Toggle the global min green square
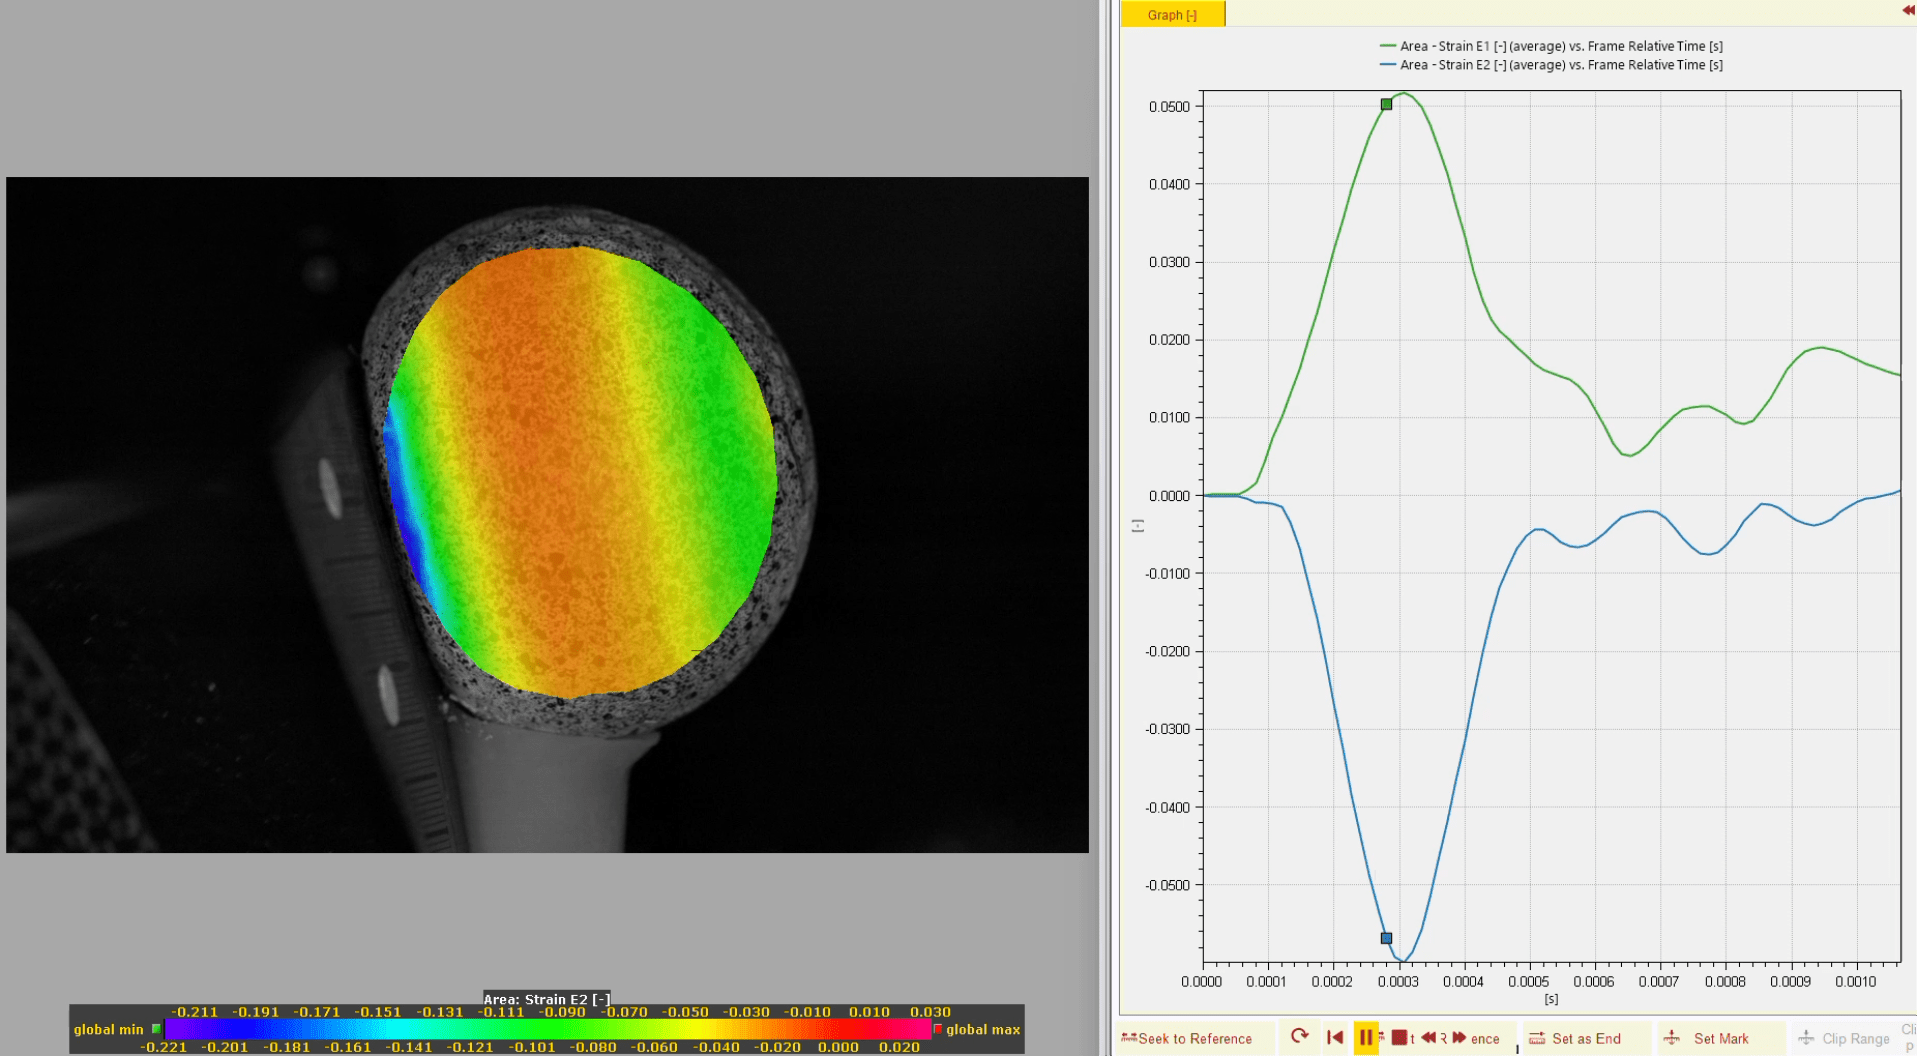 156,1029
